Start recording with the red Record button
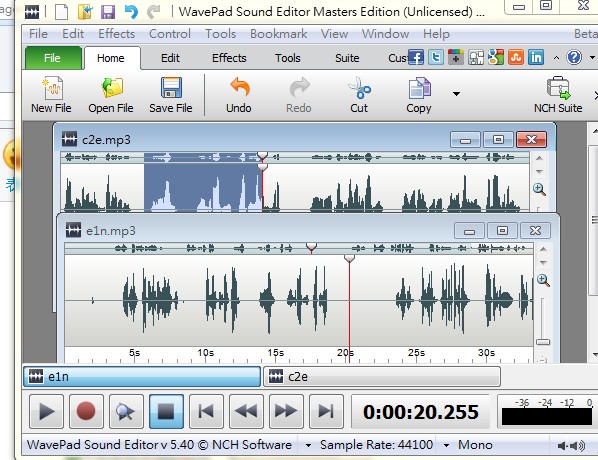 86,412
